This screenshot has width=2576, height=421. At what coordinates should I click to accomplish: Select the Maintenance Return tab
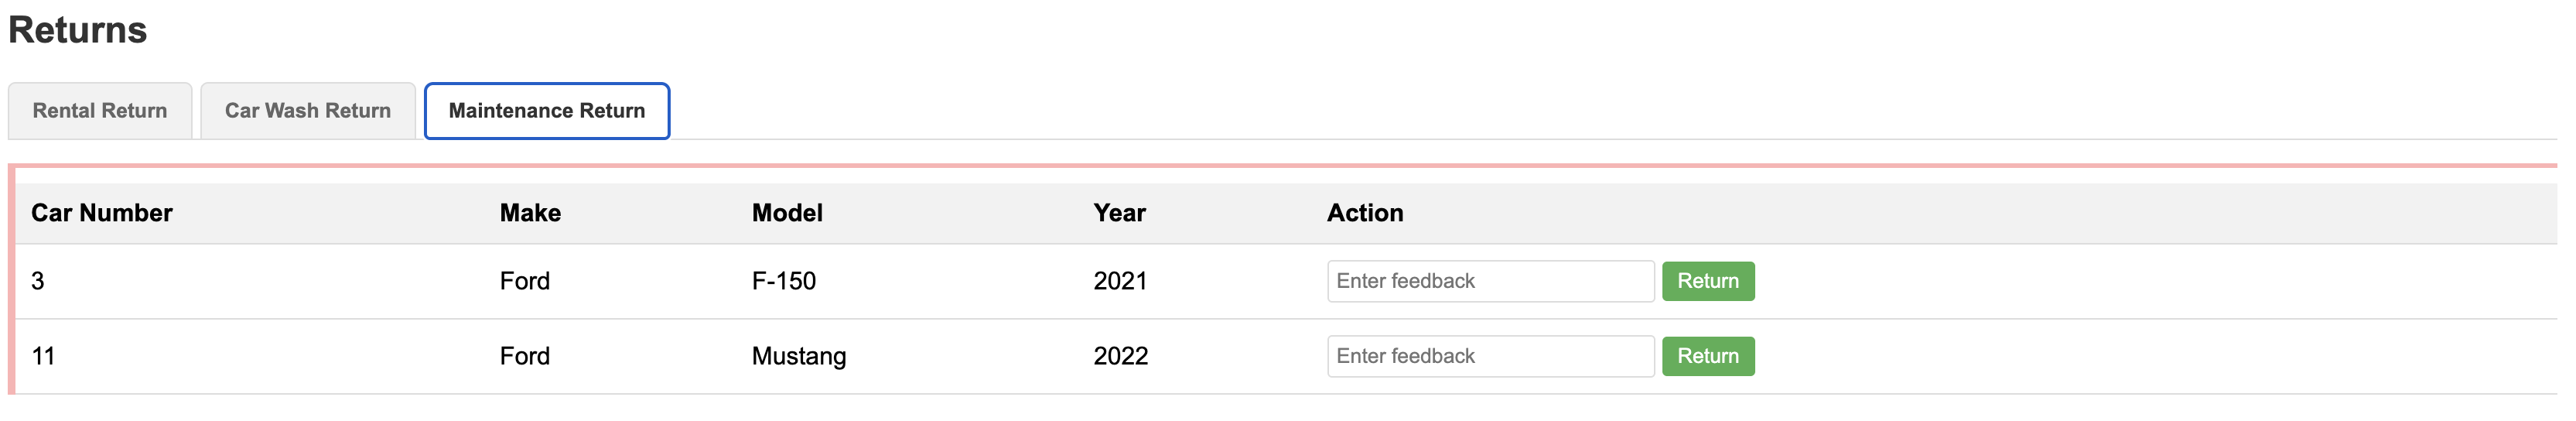tap(546, 111)
